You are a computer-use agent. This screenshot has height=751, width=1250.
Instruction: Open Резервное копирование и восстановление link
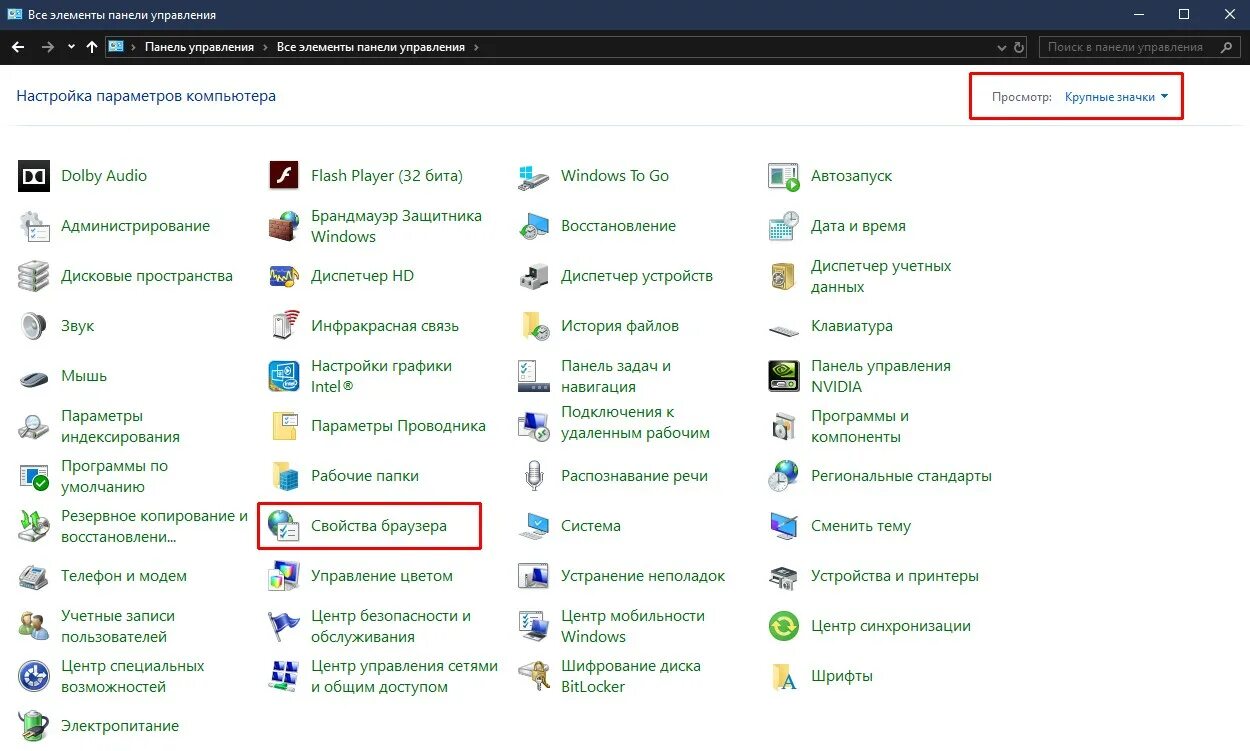coord(154,526)
